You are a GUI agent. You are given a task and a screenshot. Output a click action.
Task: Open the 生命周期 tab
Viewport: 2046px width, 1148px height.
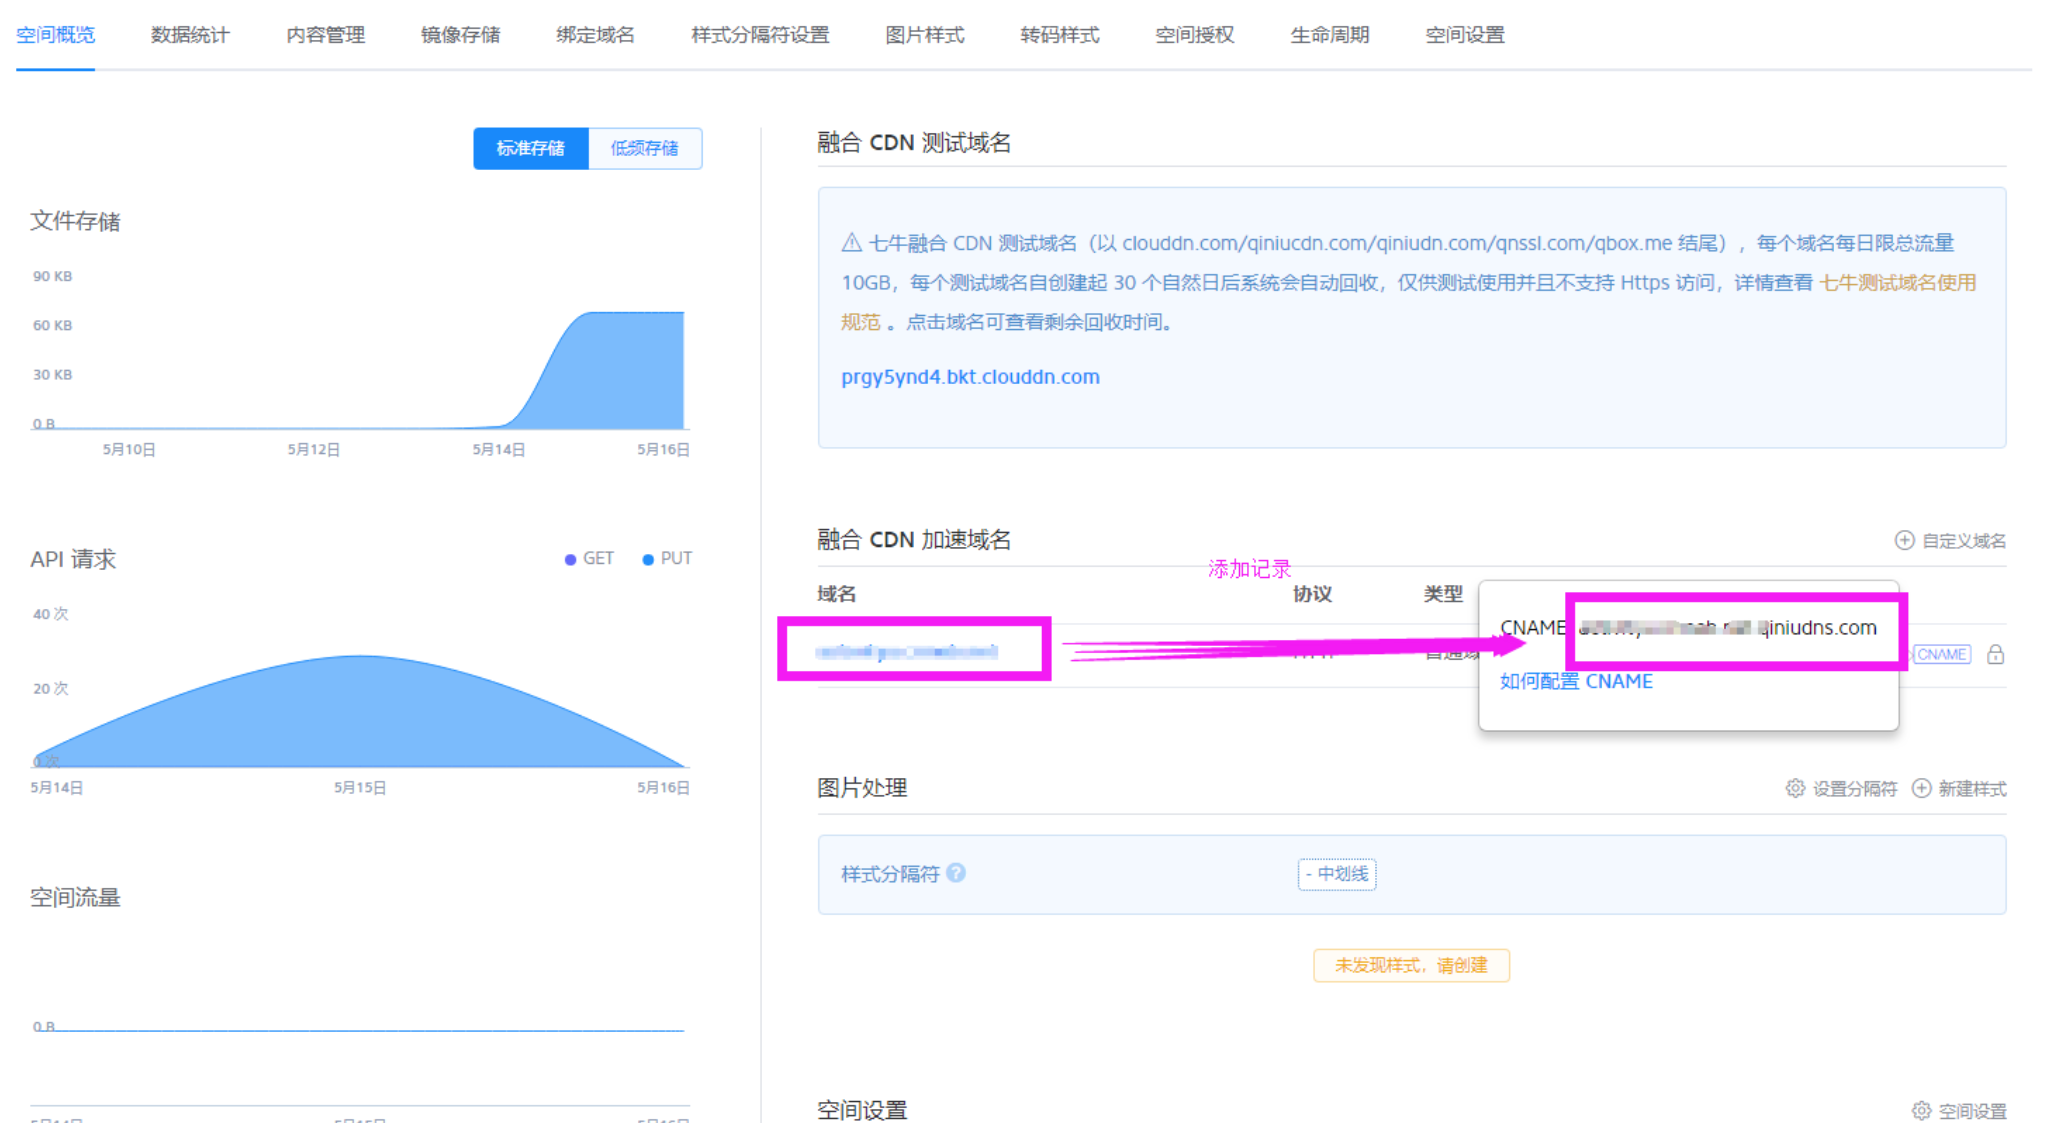(x=1330, y=35)
